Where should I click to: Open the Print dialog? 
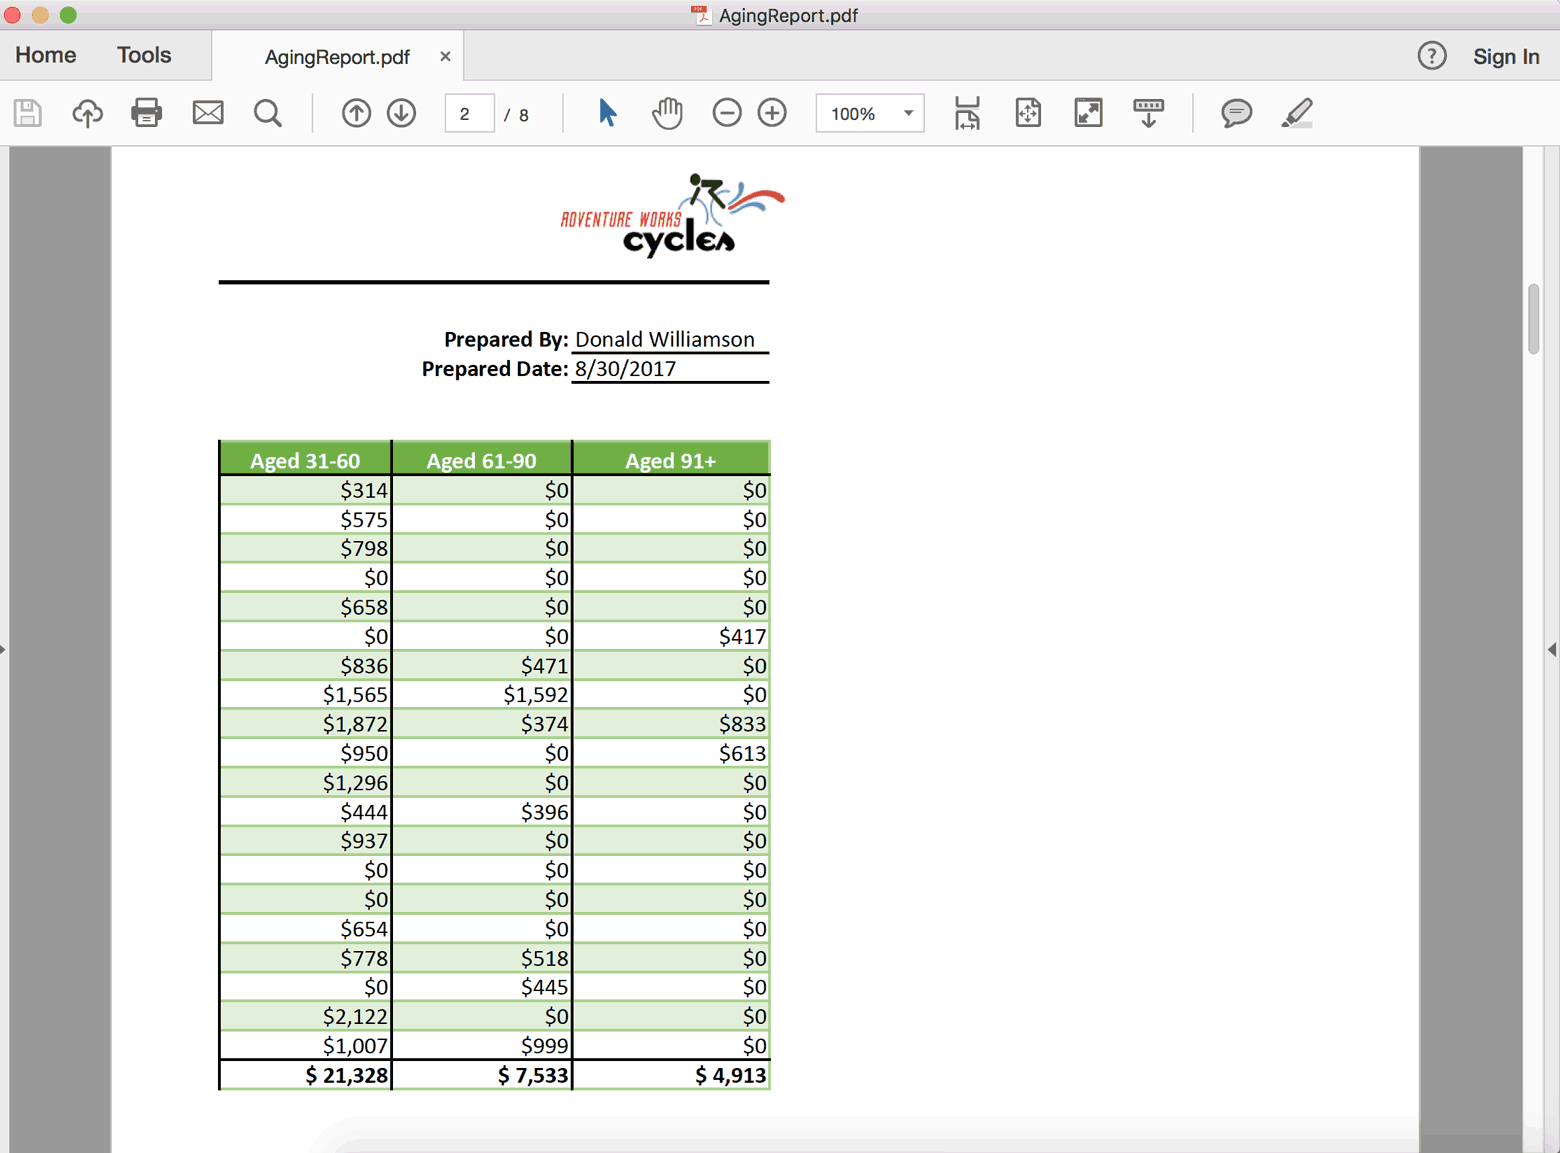click(146, 113)
